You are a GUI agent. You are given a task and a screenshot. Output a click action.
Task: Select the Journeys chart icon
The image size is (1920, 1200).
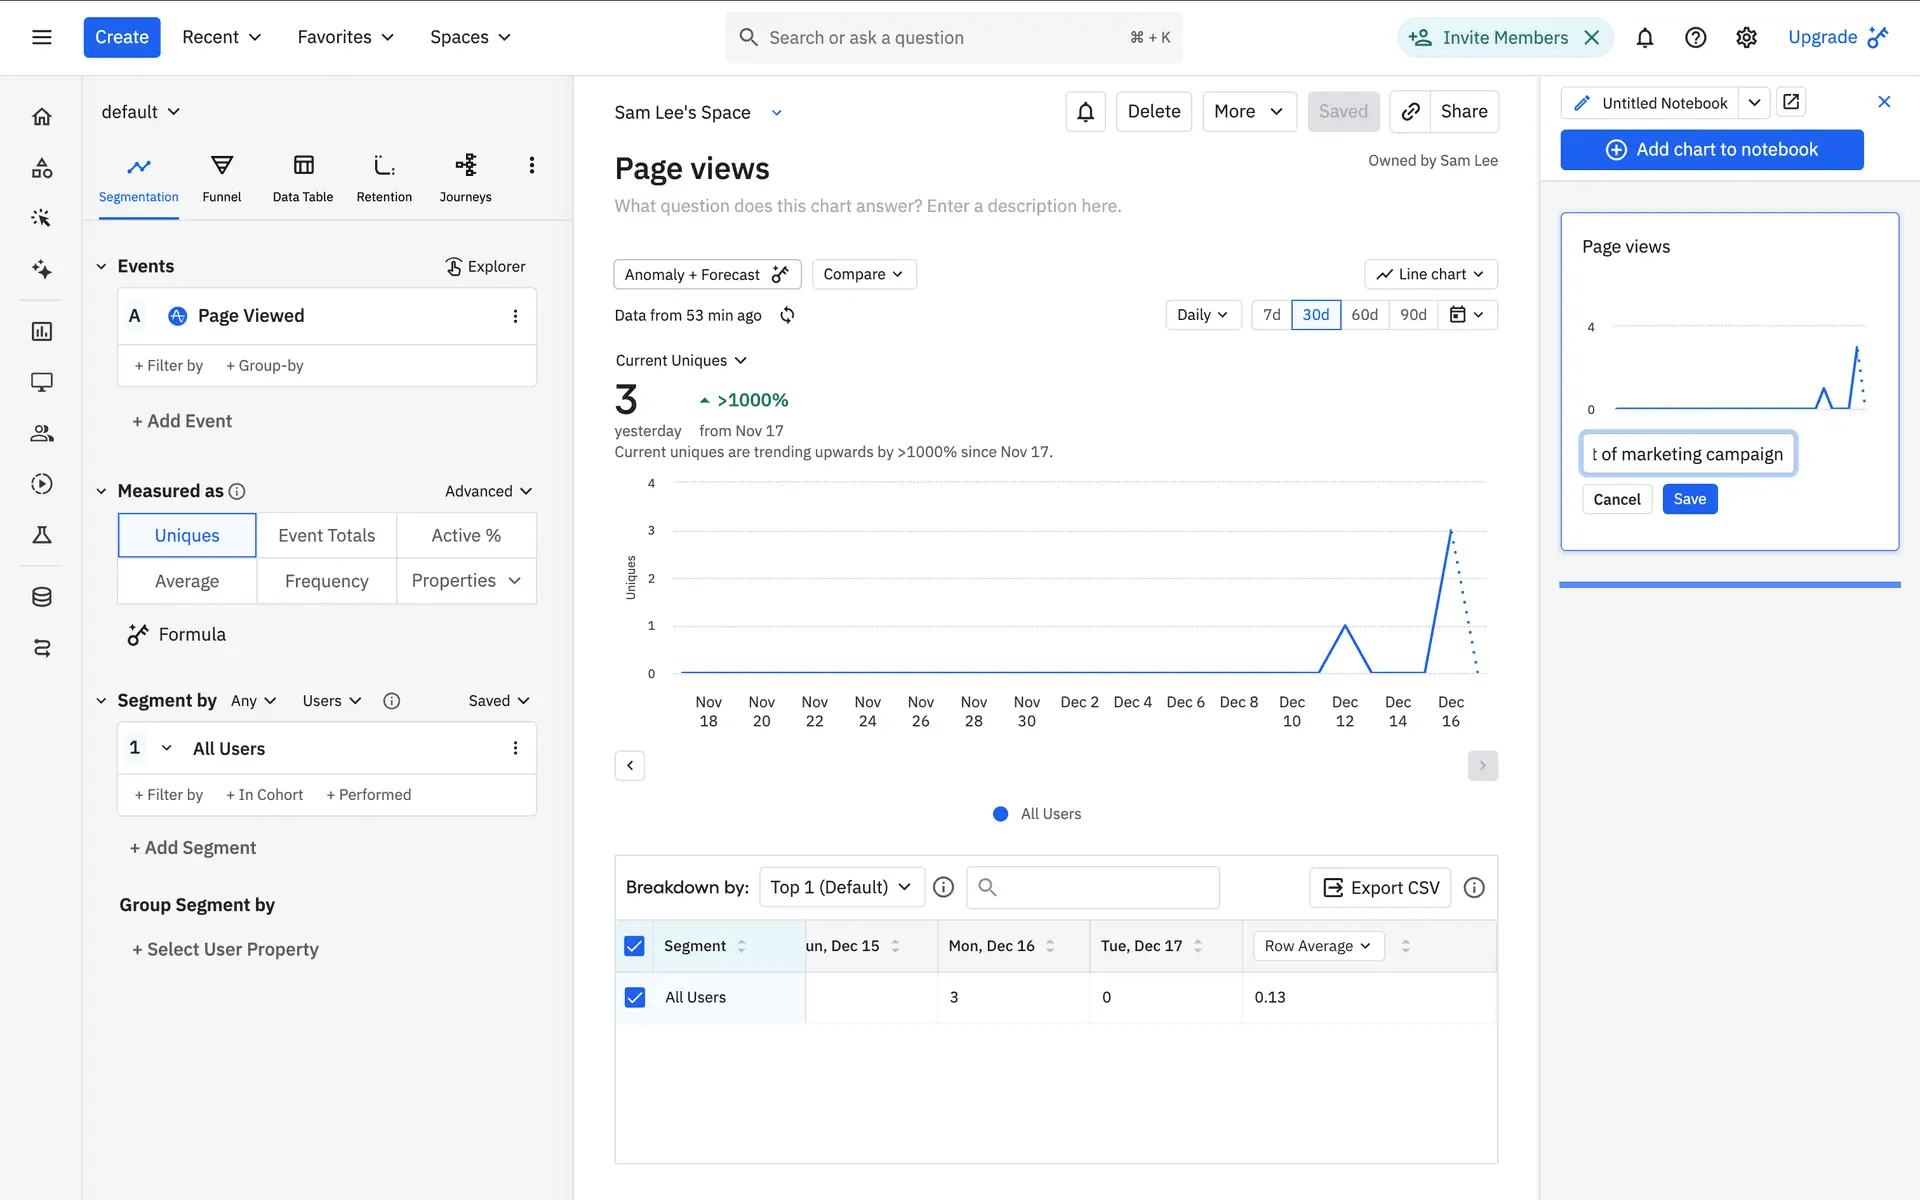click(x=465, y=166)
